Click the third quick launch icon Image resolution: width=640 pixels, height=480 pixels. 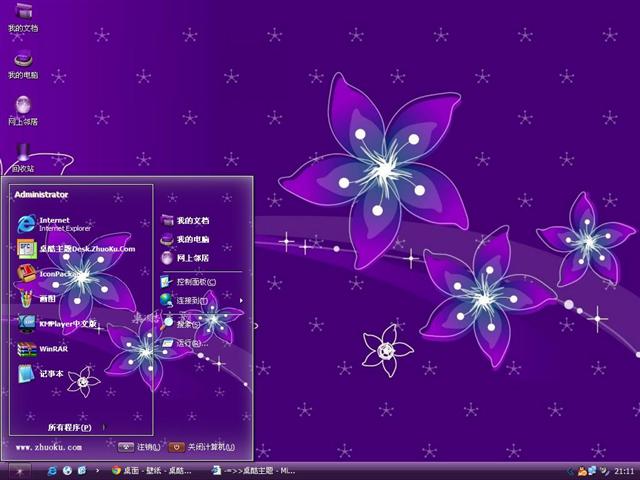(x=82, y=471)
